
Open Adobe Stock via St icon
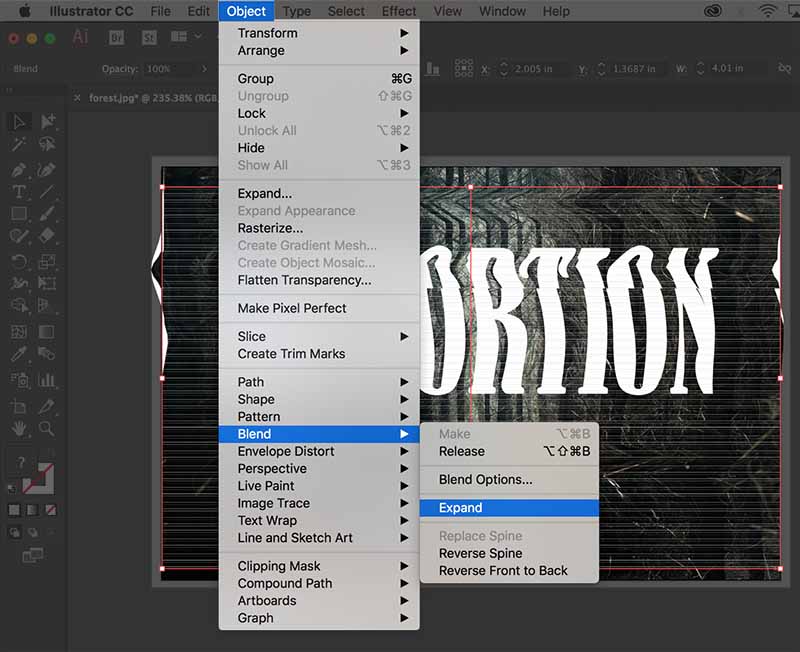(x=149, y=38)
